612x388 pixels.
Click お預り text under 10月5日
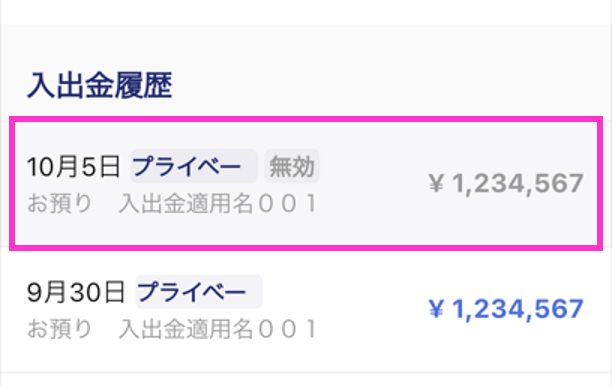pyautogui.click(x=59, y=203)
